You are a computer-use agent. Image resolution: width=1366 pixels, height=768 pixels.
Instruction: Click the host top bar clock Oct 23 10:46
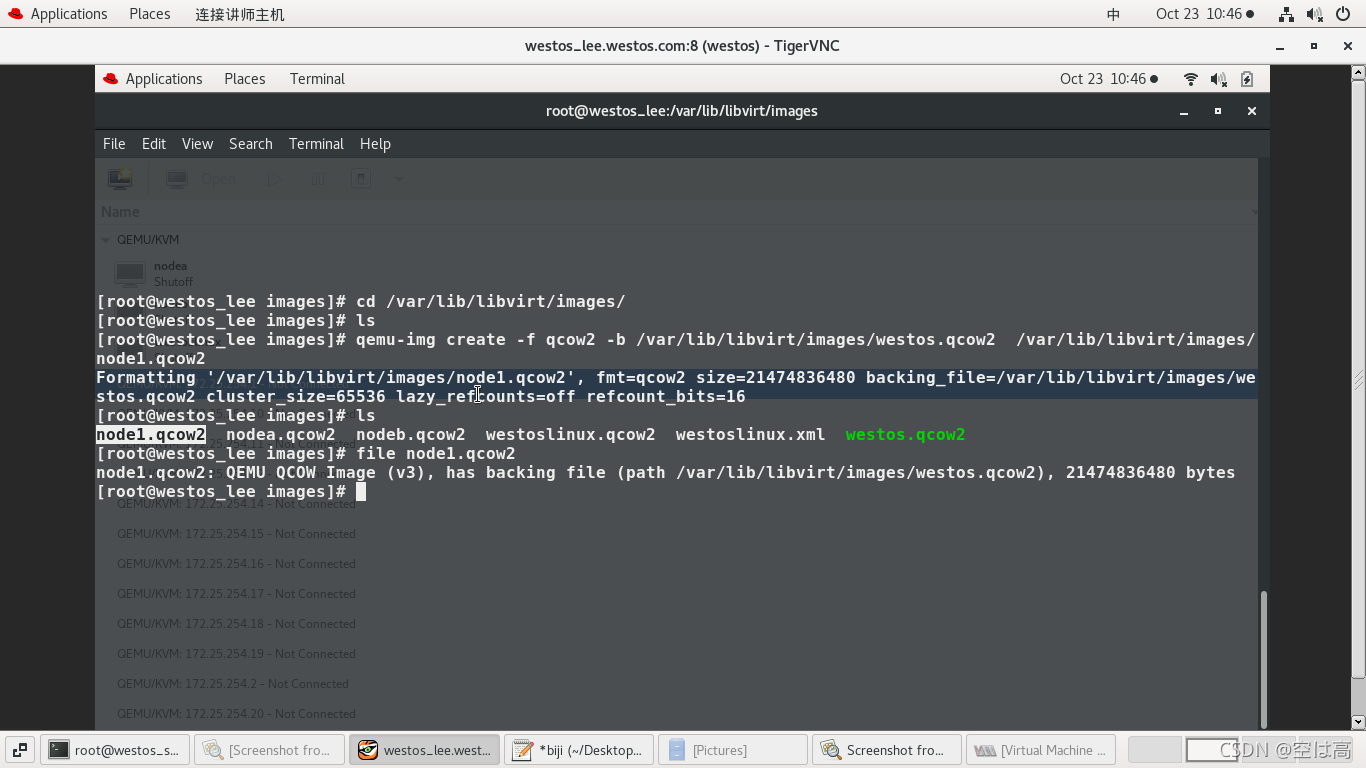click(1205, 14)
